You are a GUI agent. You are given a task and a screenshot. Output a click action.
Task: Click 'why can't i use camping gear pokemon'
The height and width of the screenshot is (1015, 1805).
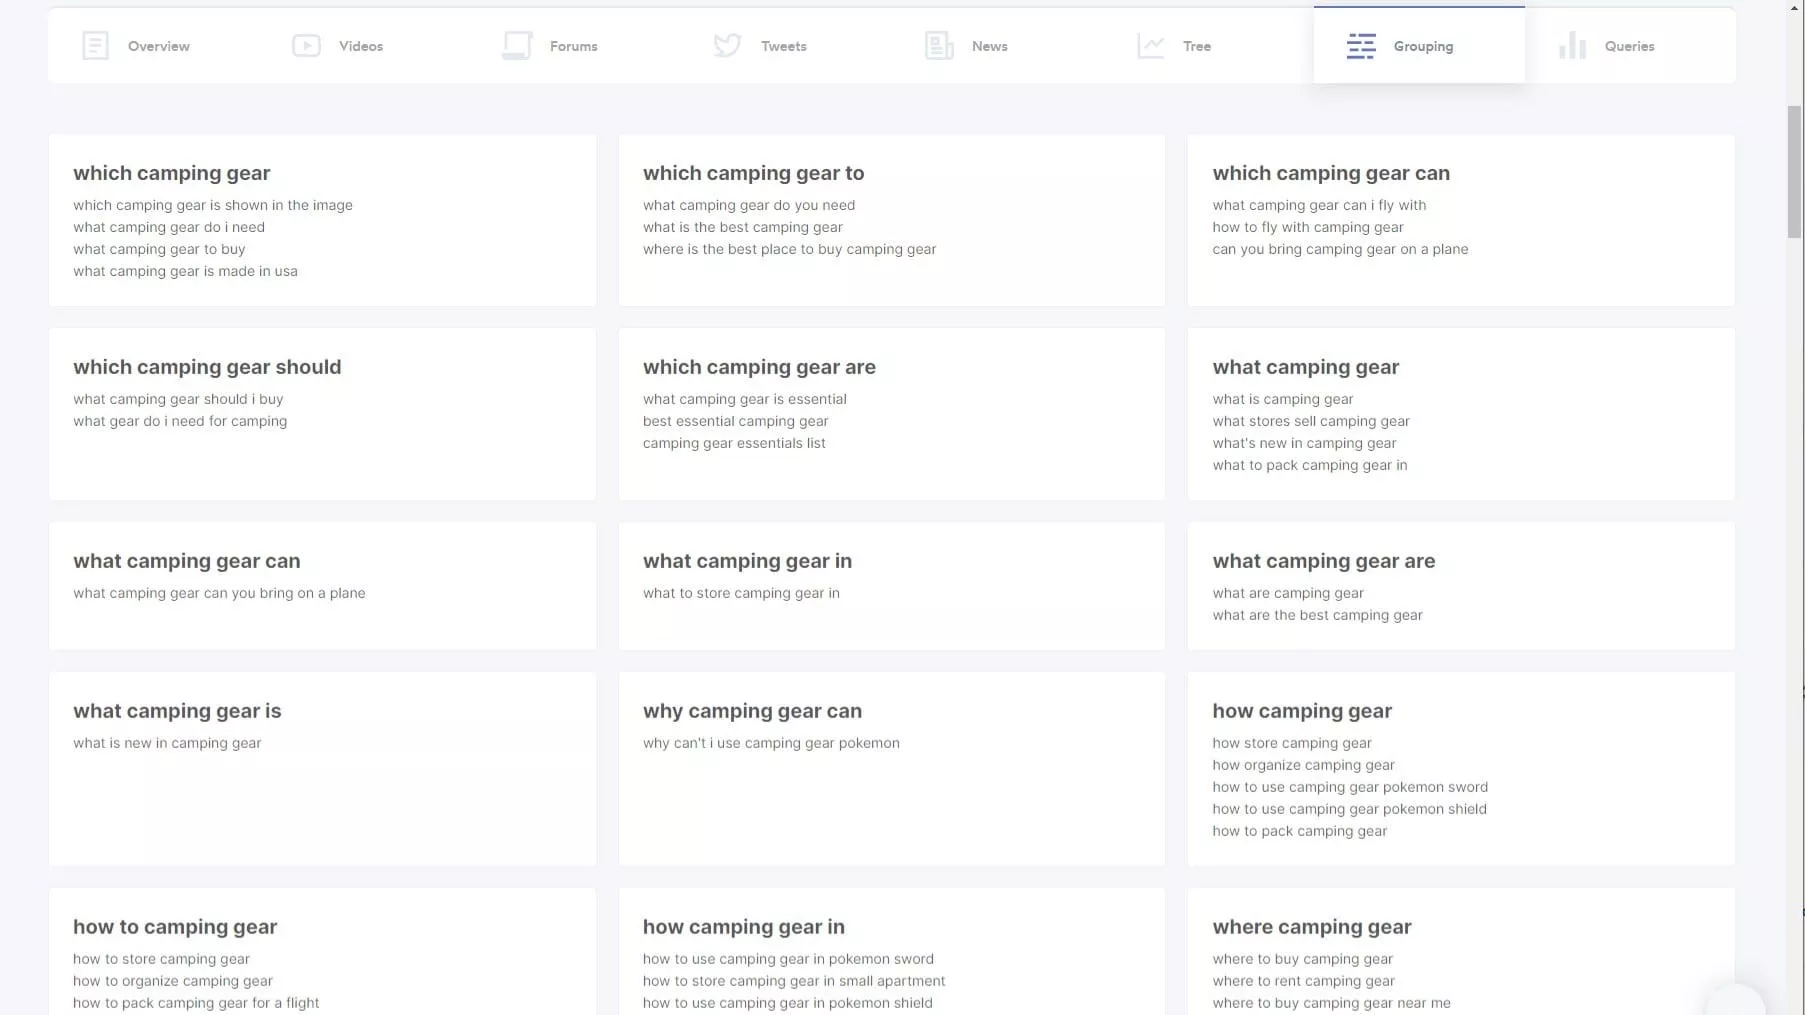pos(771,743)
